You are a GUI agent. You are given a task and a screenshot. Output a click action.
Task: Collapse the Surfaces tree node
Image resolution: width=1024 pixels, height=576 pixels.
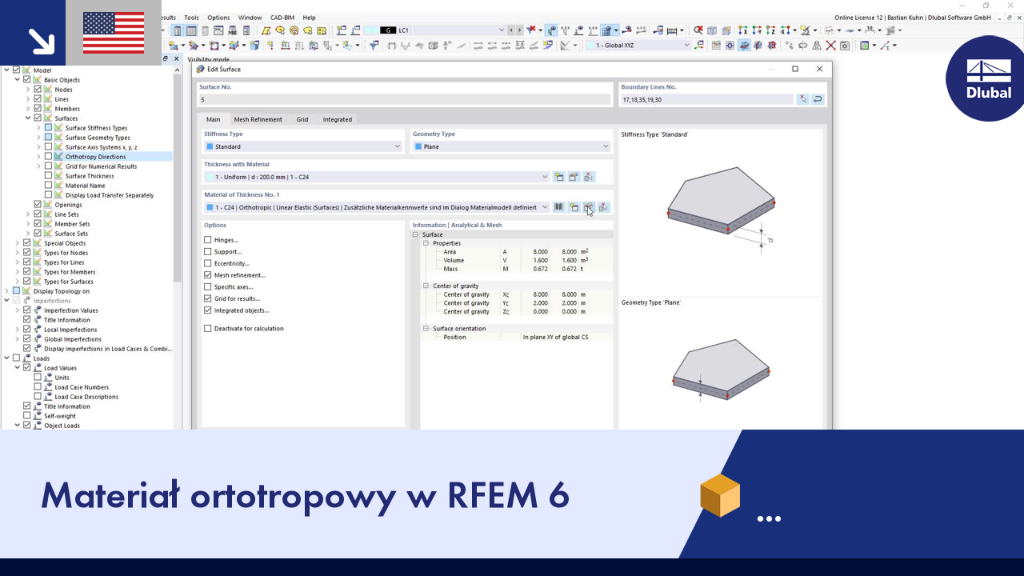(28, 118)
